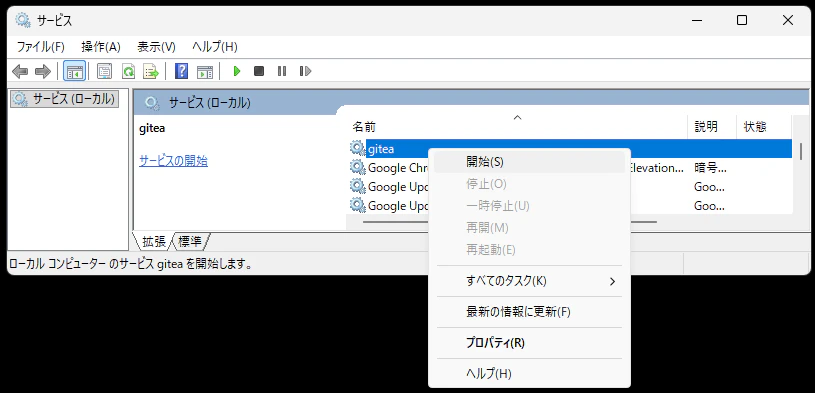The image size is (815, 393).
Task: Switch to the 拡張 tab
Action: coord(153,241)
